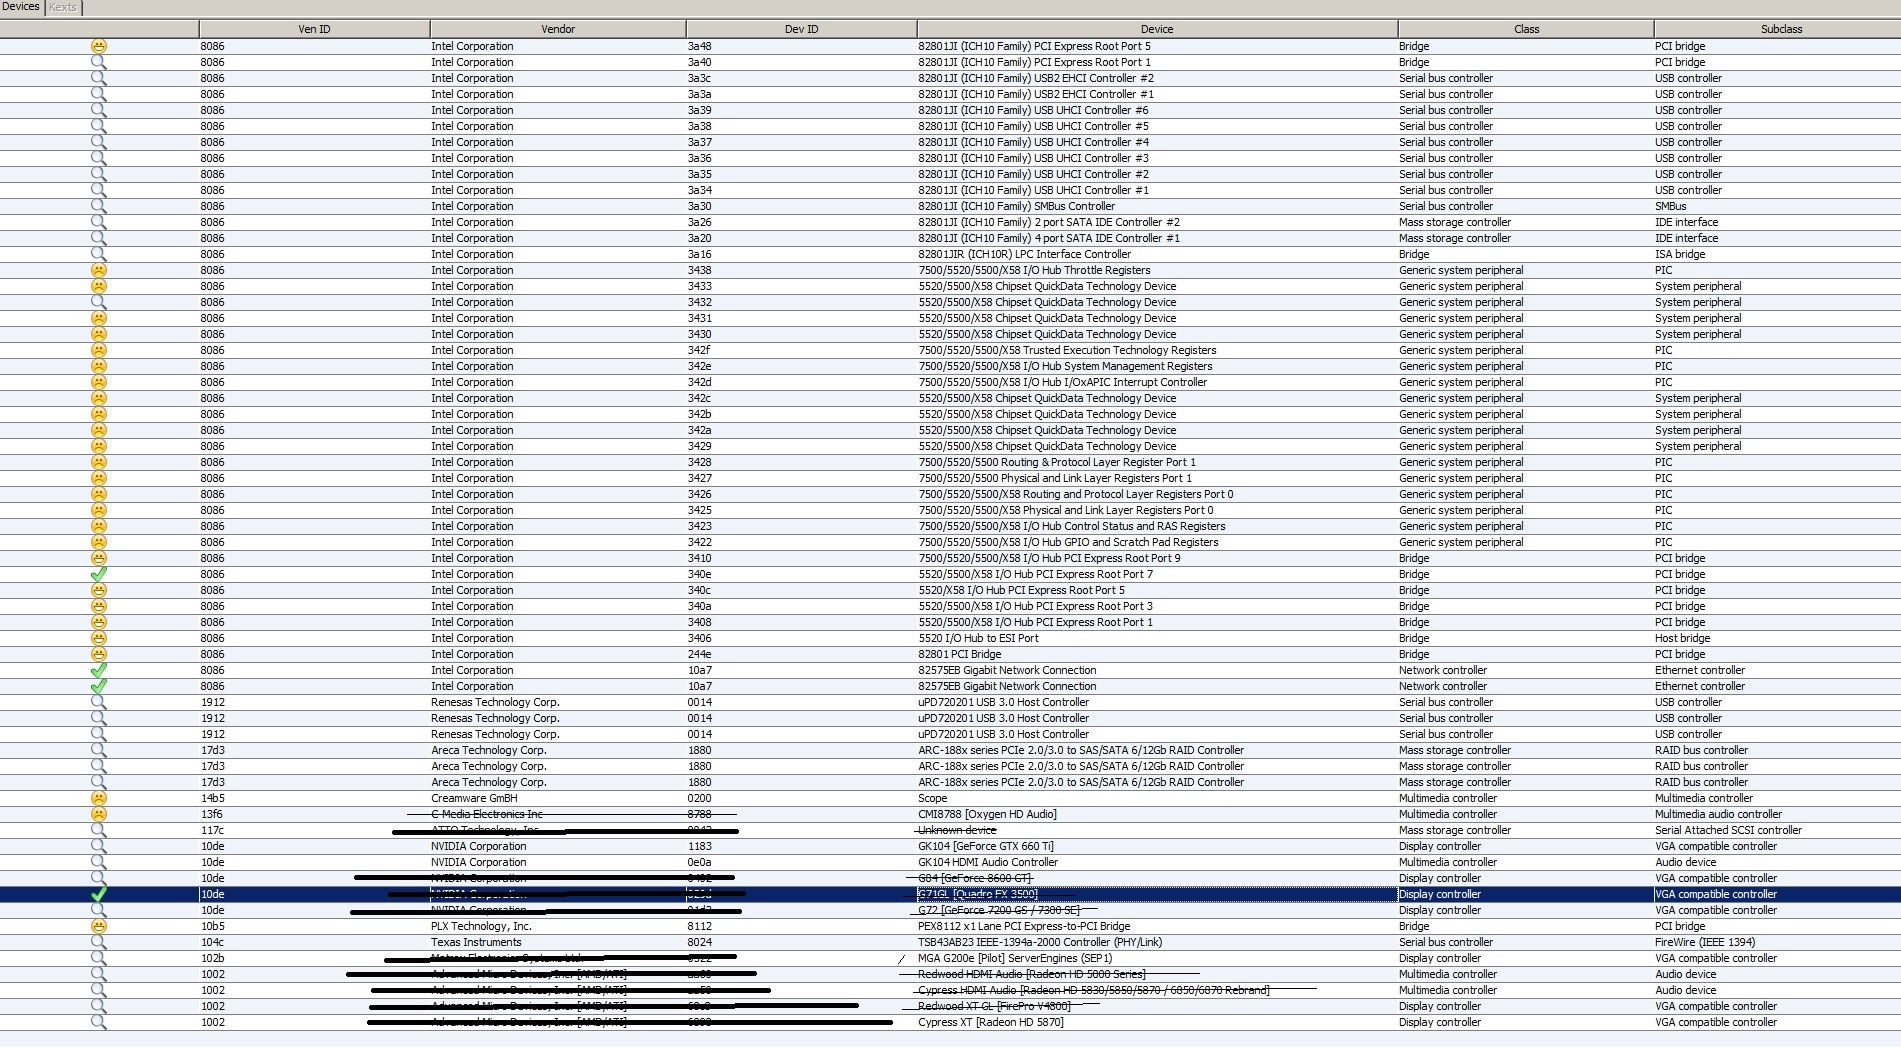Select the 'GK104 [GeForce GTX 660 Ti]' device cell
Viewport: 1901px width, 1059px height.
pyautogui.click(x=1157, y=846)
